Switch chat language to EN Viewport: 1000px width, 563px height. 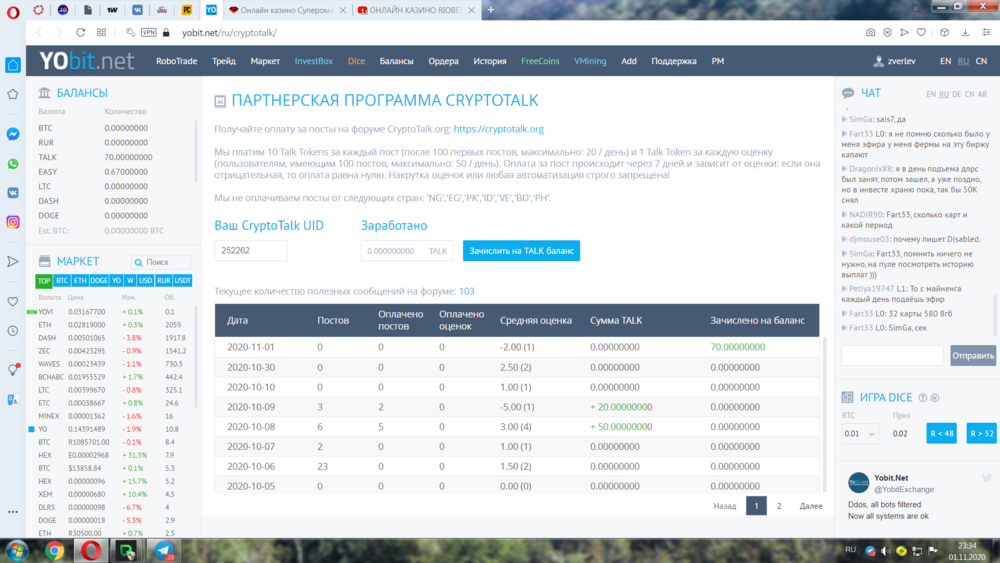[930, 94]
